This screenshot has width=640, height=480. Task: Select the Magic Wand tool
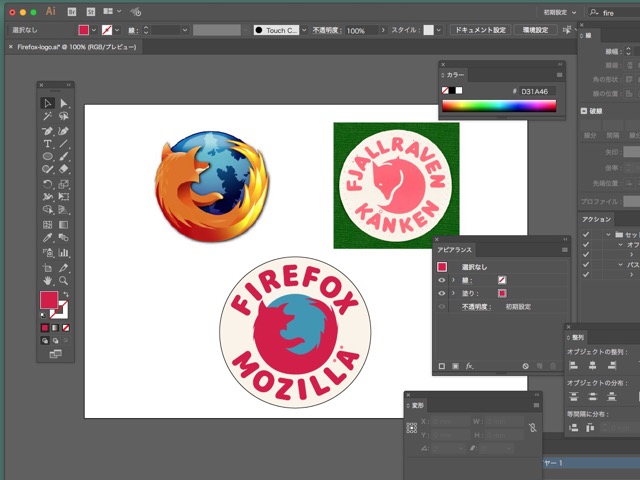pos(47,116)
